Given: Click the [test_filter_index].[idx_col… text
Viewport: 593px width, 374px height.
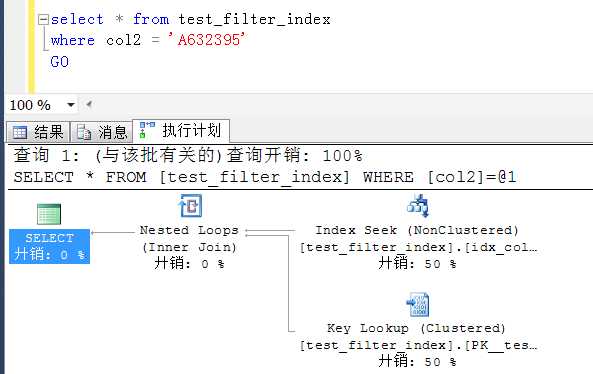Looking at the screenshot, I should click(x=418, y=247).
